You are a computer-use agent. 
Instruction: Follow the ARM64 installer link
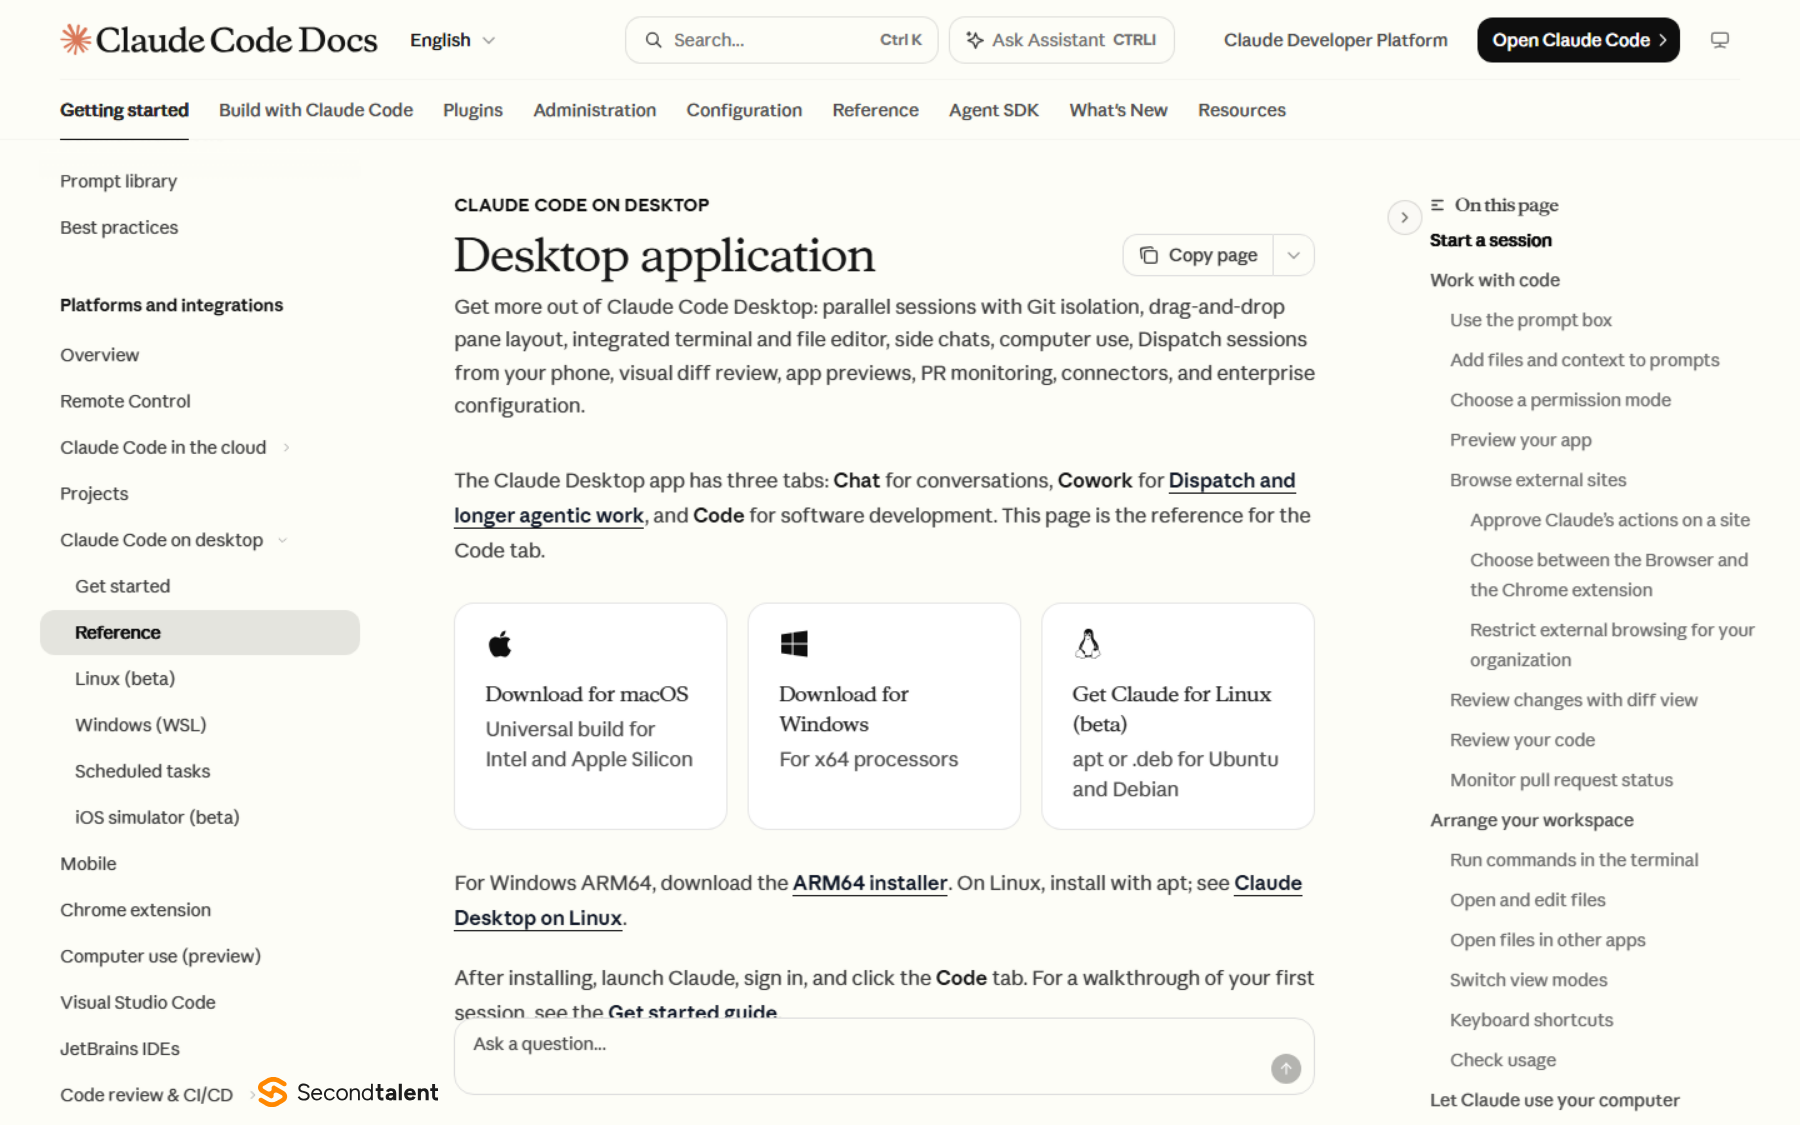coord(870,883)
